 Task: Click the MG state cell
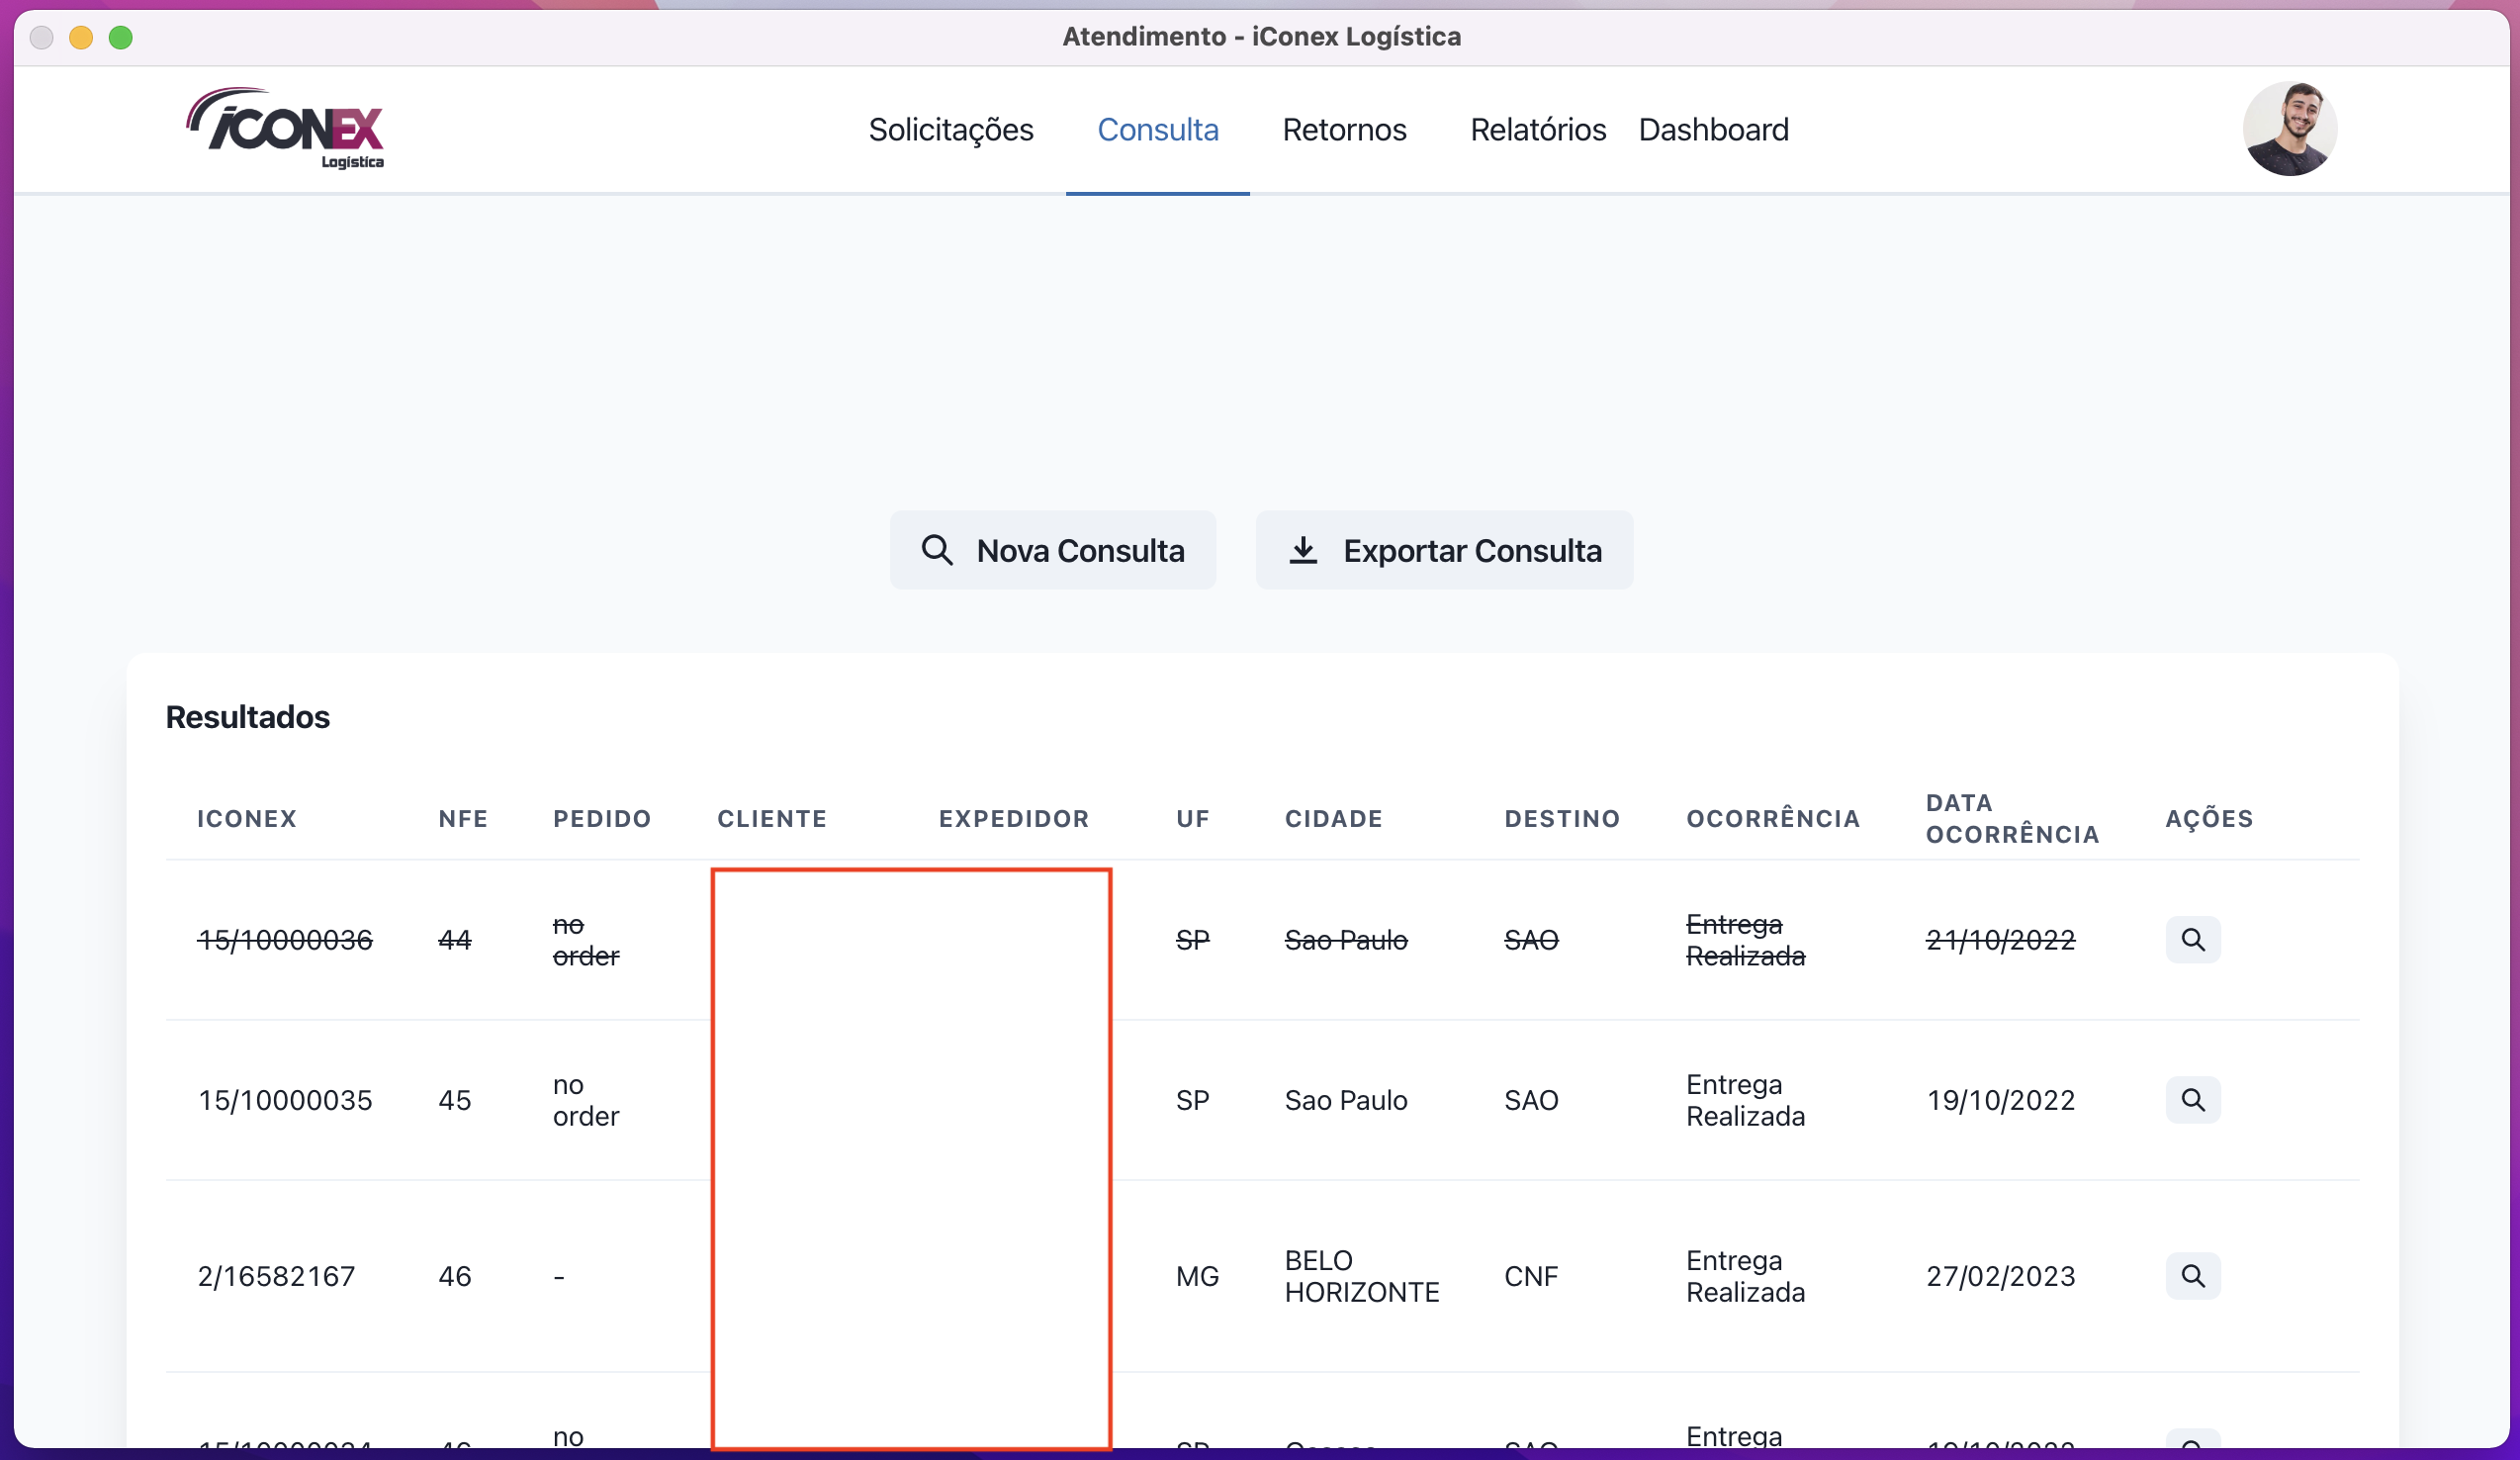point(1197,1276)
